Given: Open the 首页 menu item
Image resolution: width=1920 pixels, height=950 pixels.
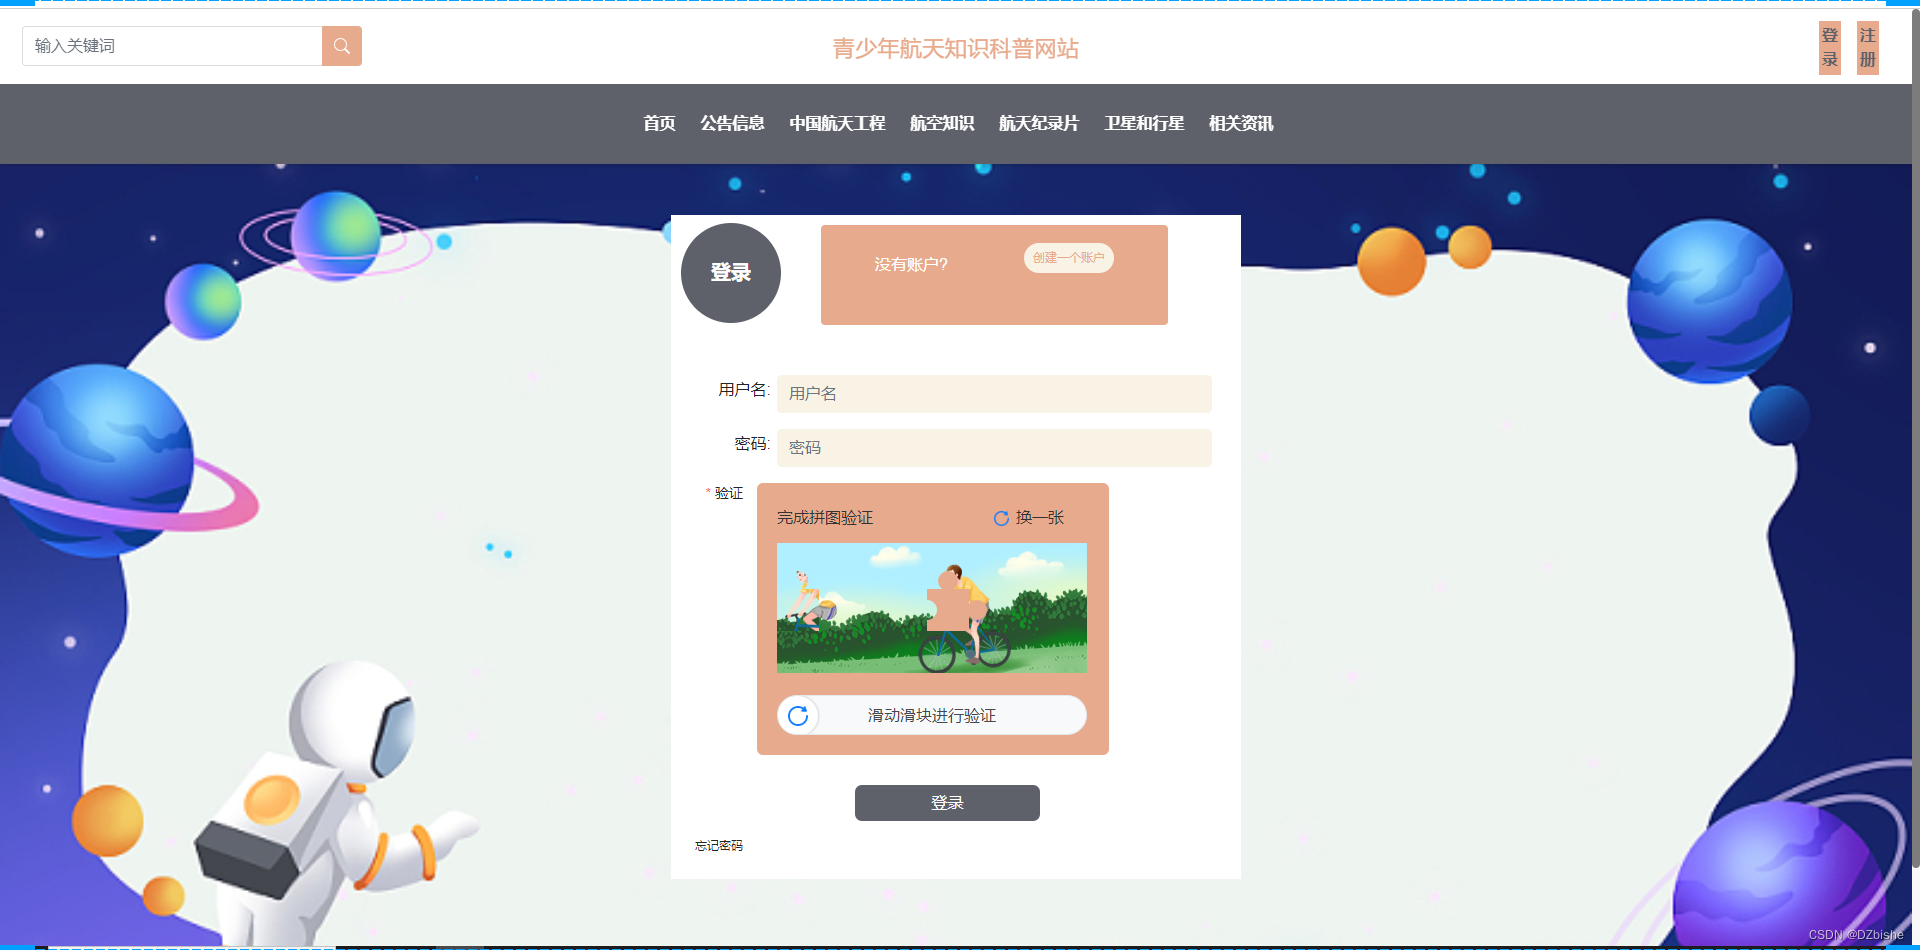Looking at the screenshot, I should coord(659,123).
